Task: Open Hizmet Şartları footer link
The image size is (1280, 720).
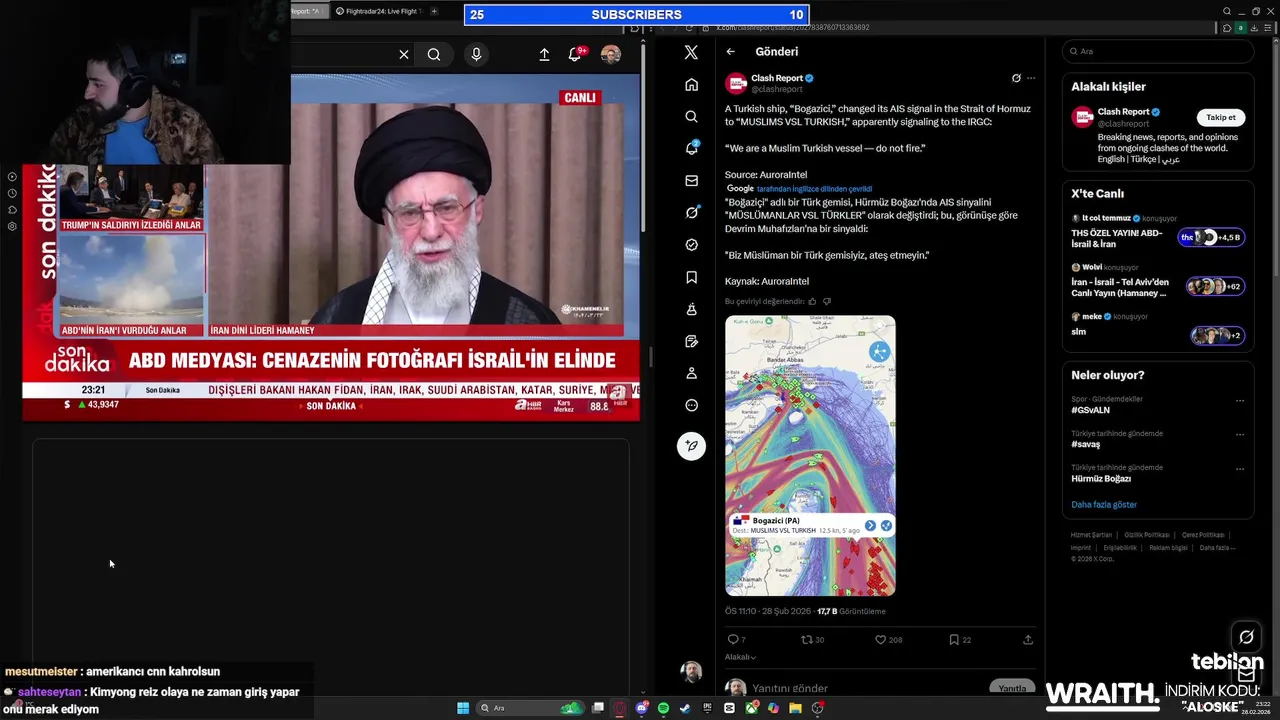Action: pos(1091,535)
